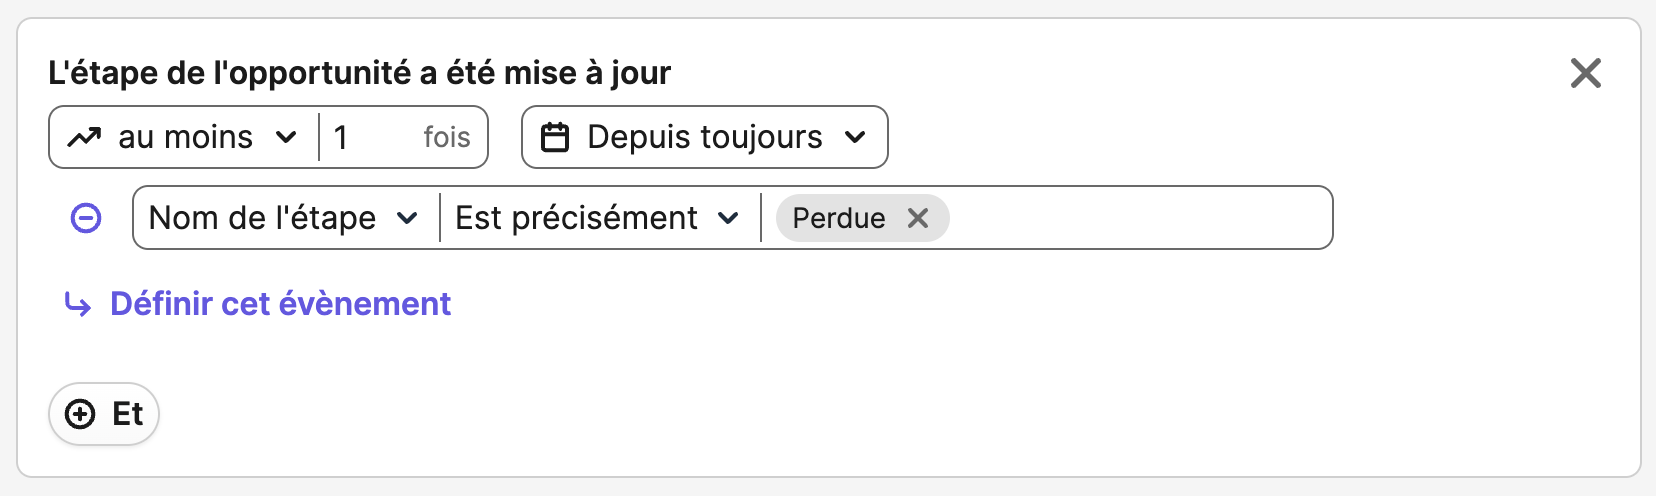Expand the chevron next to "au moins"

[286, 137]
